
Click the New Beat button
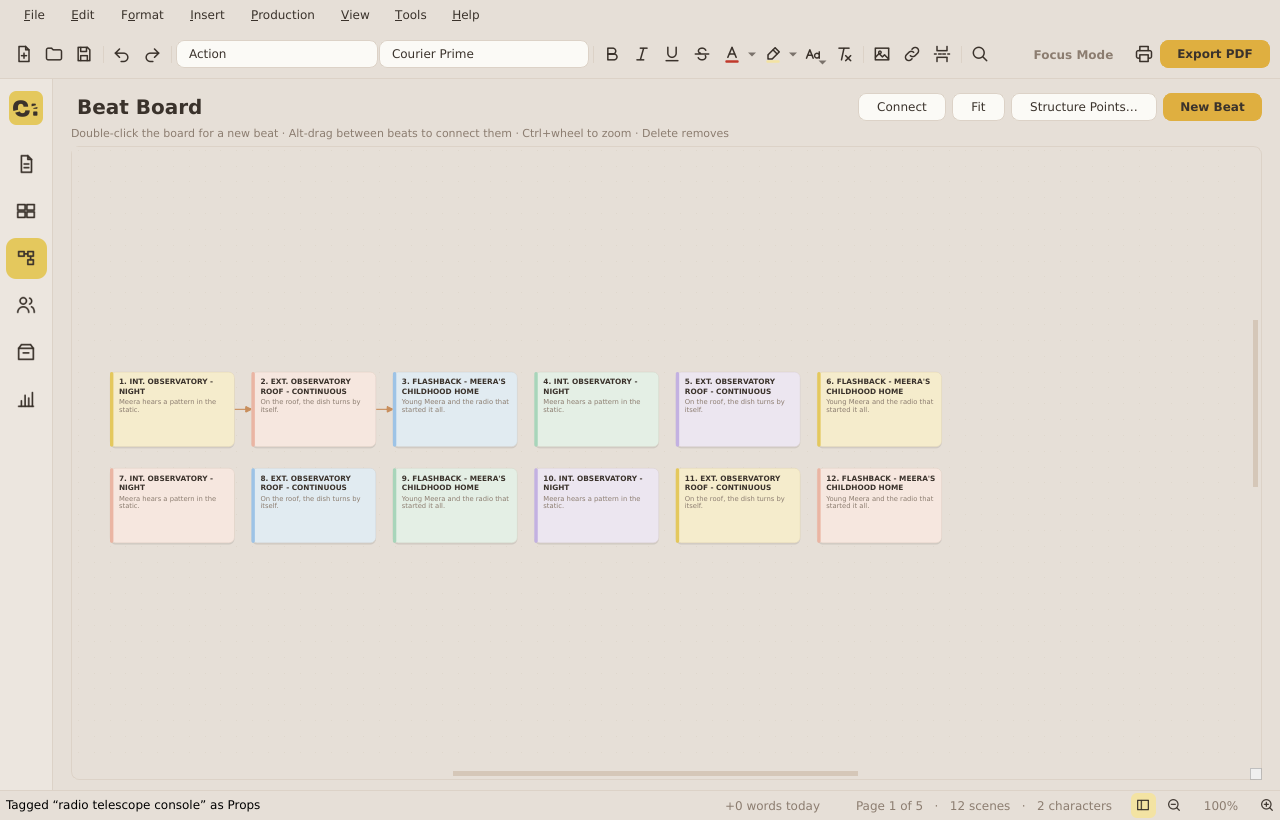point(1212,107)
